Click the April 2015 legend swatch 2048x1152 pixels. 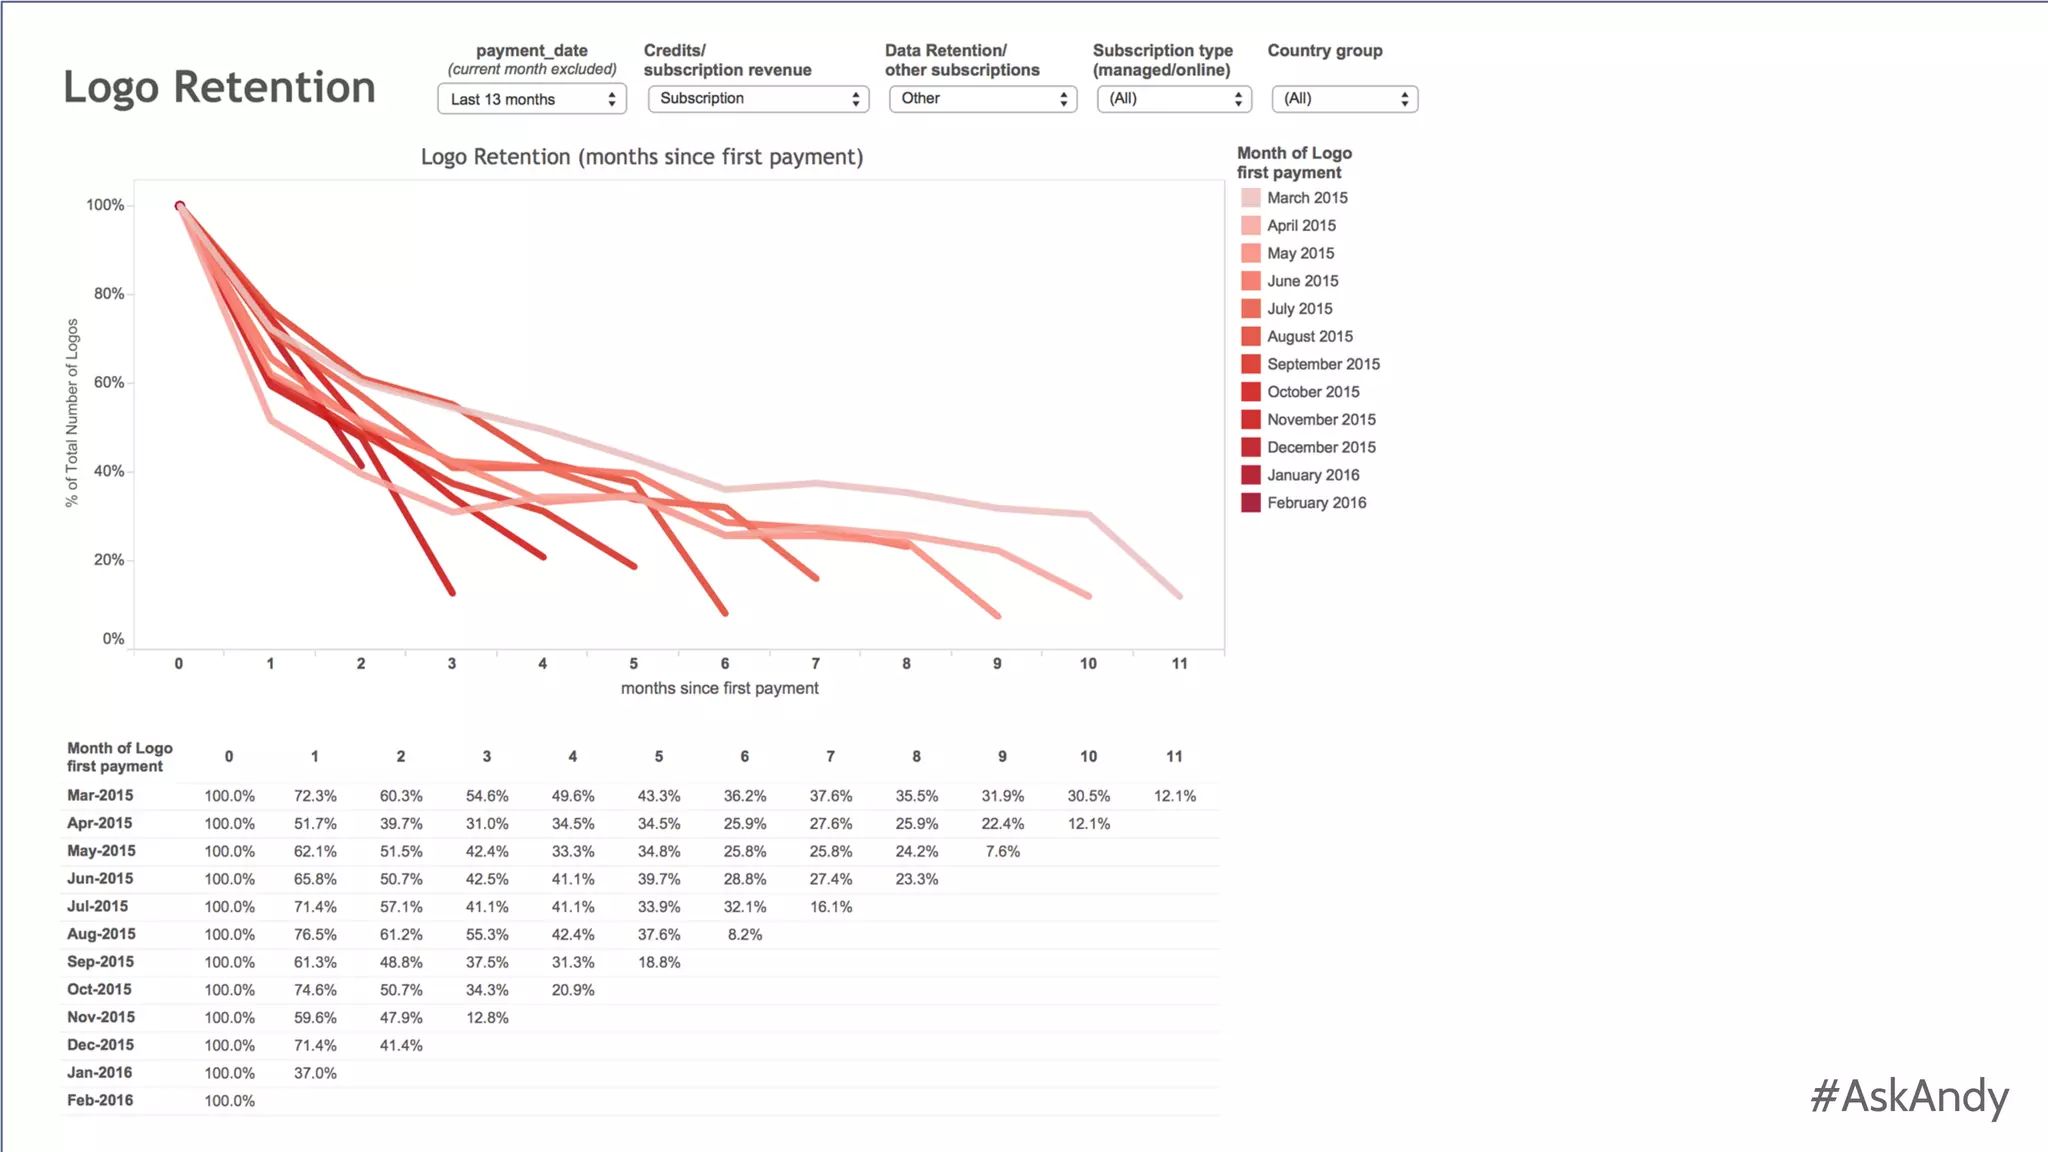[x=1250, y=226]
